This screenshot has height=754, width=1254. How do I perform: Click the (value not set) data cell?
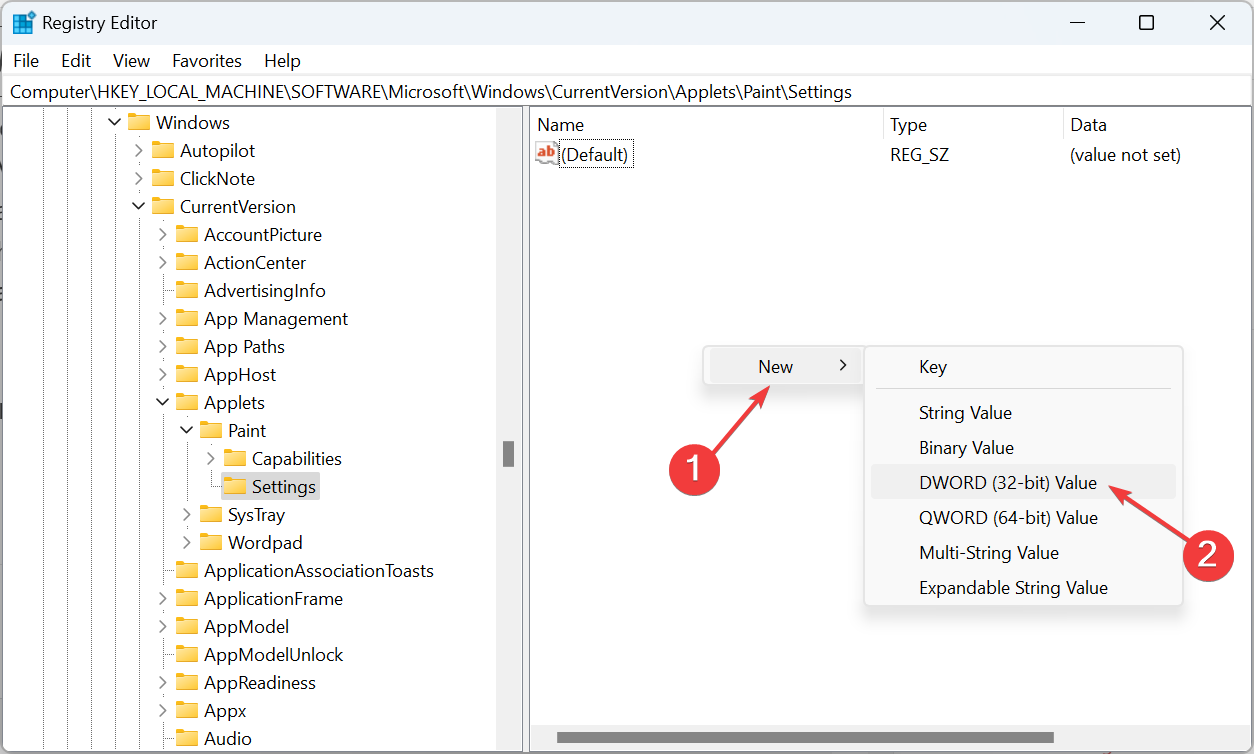[1125, 155]
